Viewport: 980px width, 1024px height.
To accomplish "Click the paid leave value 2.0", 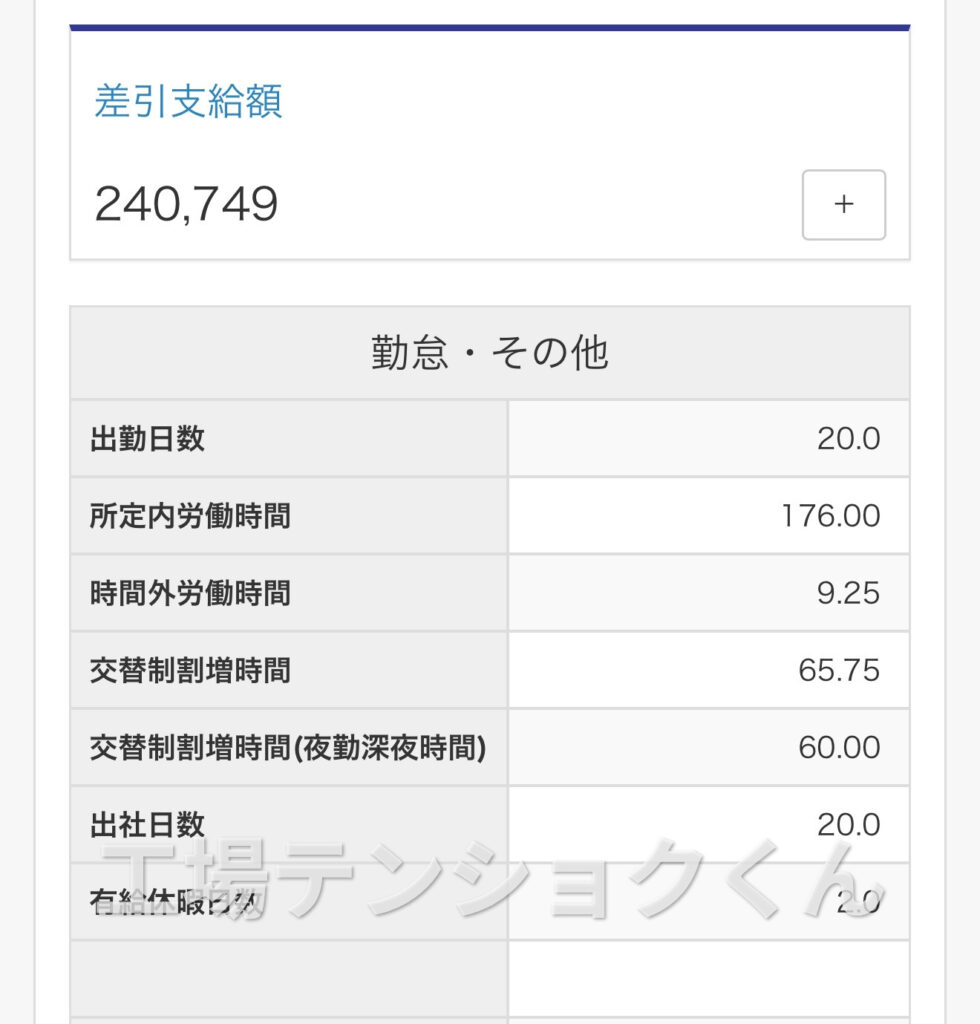I will click(x=858, y=902).
